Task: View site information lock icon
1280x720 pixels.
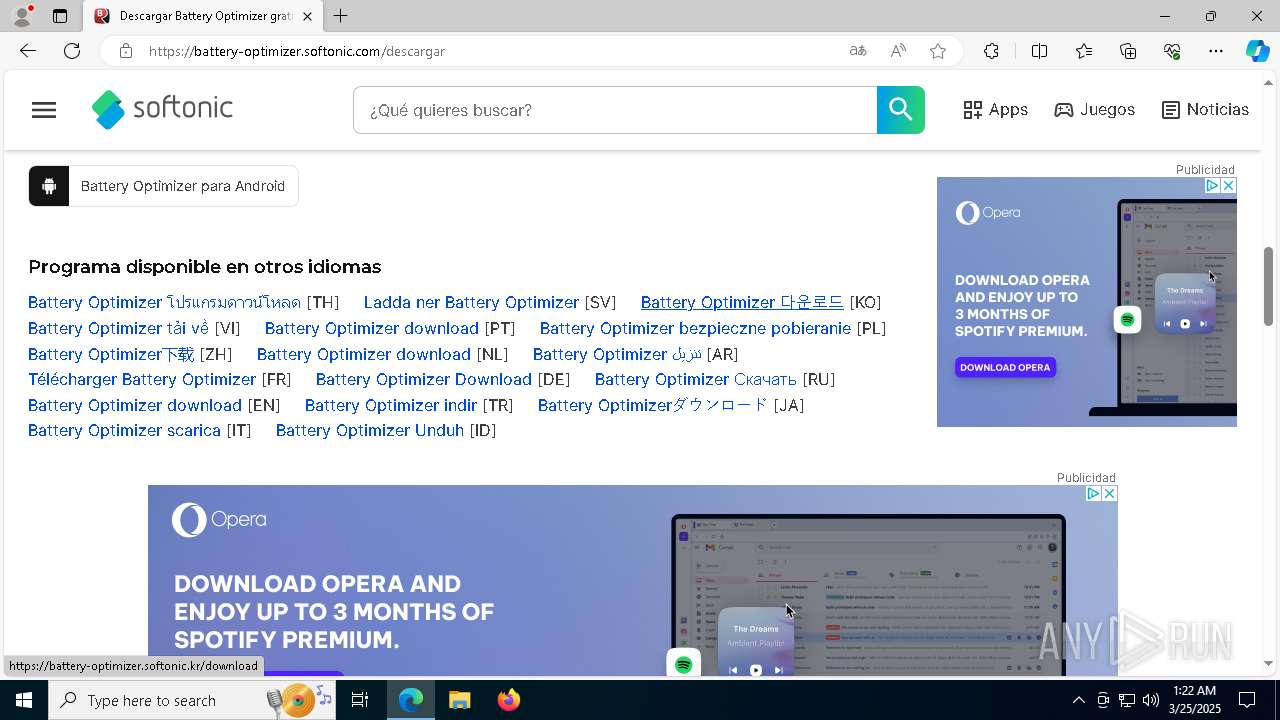Action: pos(125,51)
